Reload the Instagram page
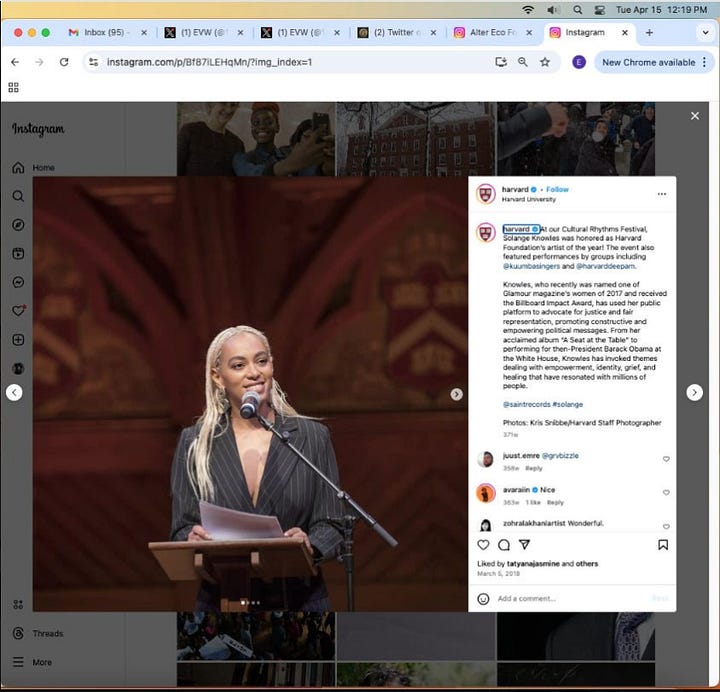 (64, 62)
